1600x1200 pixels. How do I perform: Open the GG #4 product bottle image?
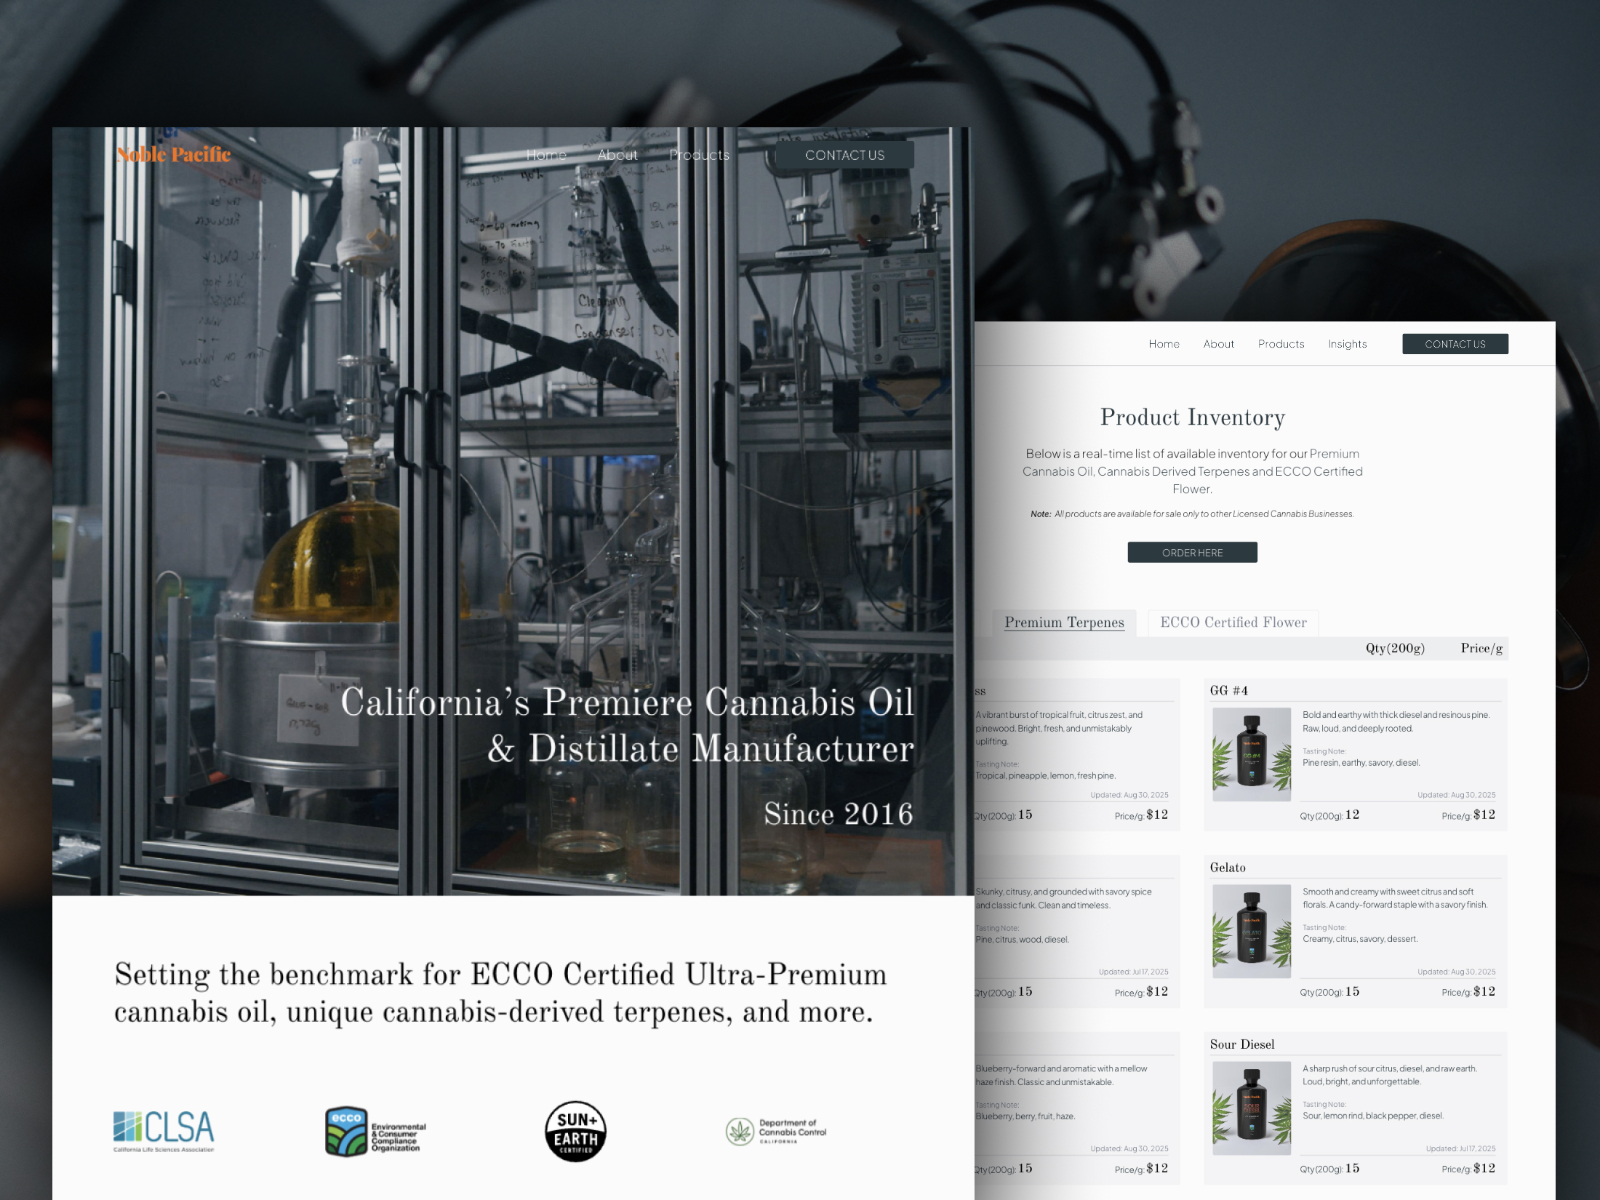[1252, 754]
